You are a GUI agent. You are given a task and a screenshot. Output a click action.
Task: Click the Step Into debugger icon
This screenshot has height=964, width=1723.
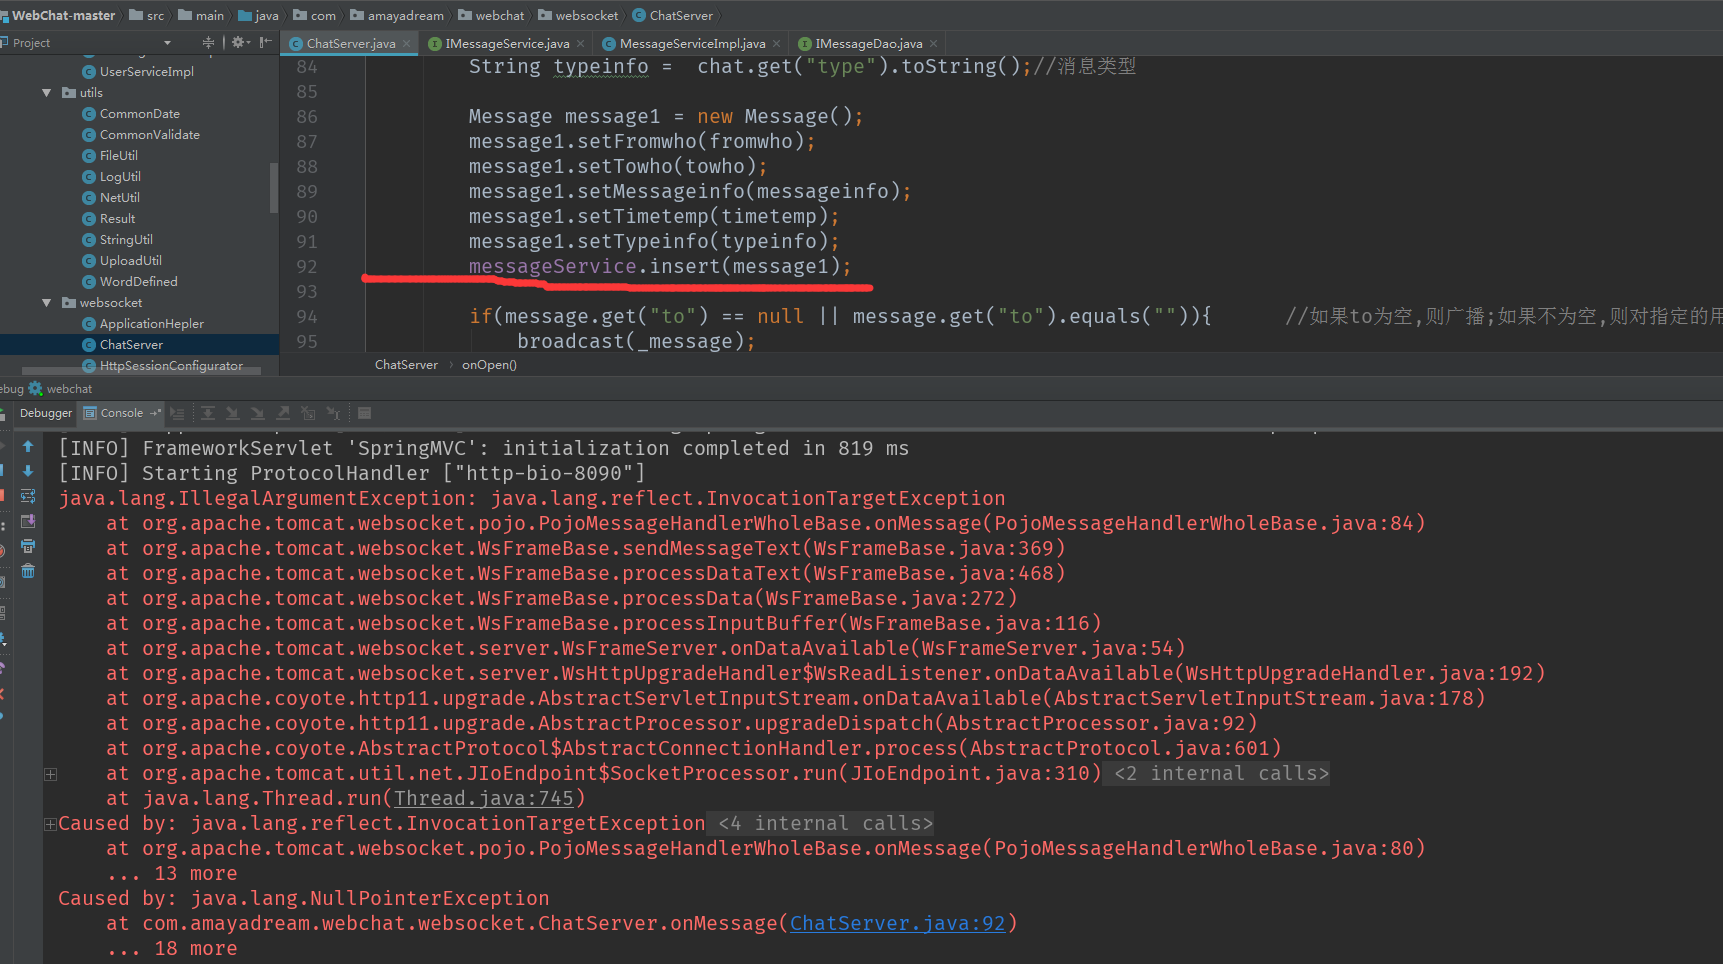point(232,413)
